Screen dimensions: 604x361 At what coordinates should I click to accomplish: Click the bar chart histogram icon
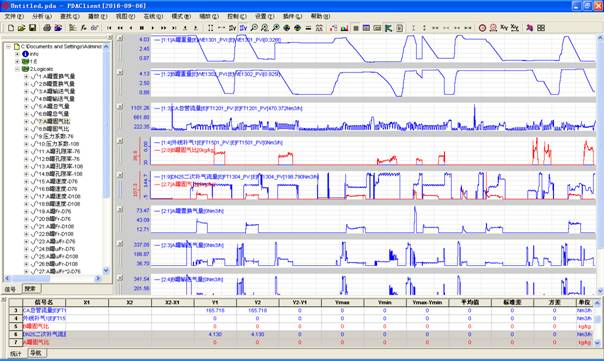click(344, 28)
